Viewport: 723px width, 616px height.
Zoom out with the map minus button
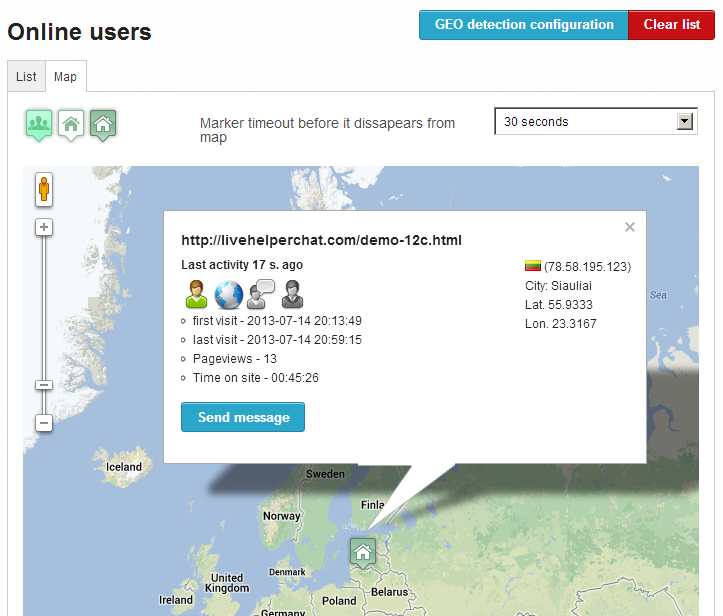pyautogui.click(x=44, y=422)
